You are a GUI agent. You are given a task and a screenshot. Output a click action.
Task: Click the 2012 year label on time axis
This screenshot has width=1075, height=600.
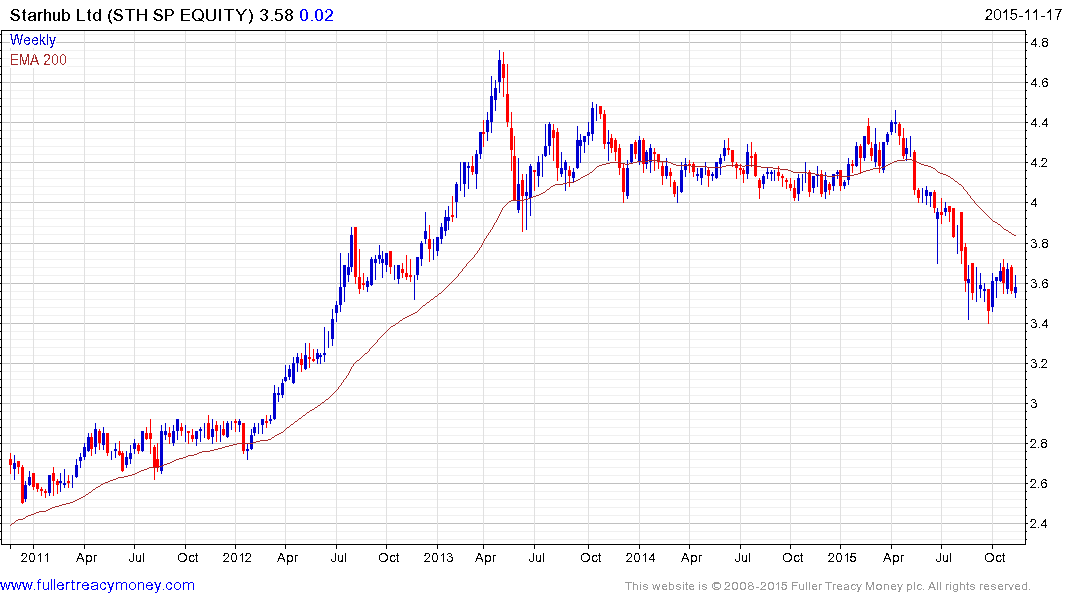coord(237,557)
